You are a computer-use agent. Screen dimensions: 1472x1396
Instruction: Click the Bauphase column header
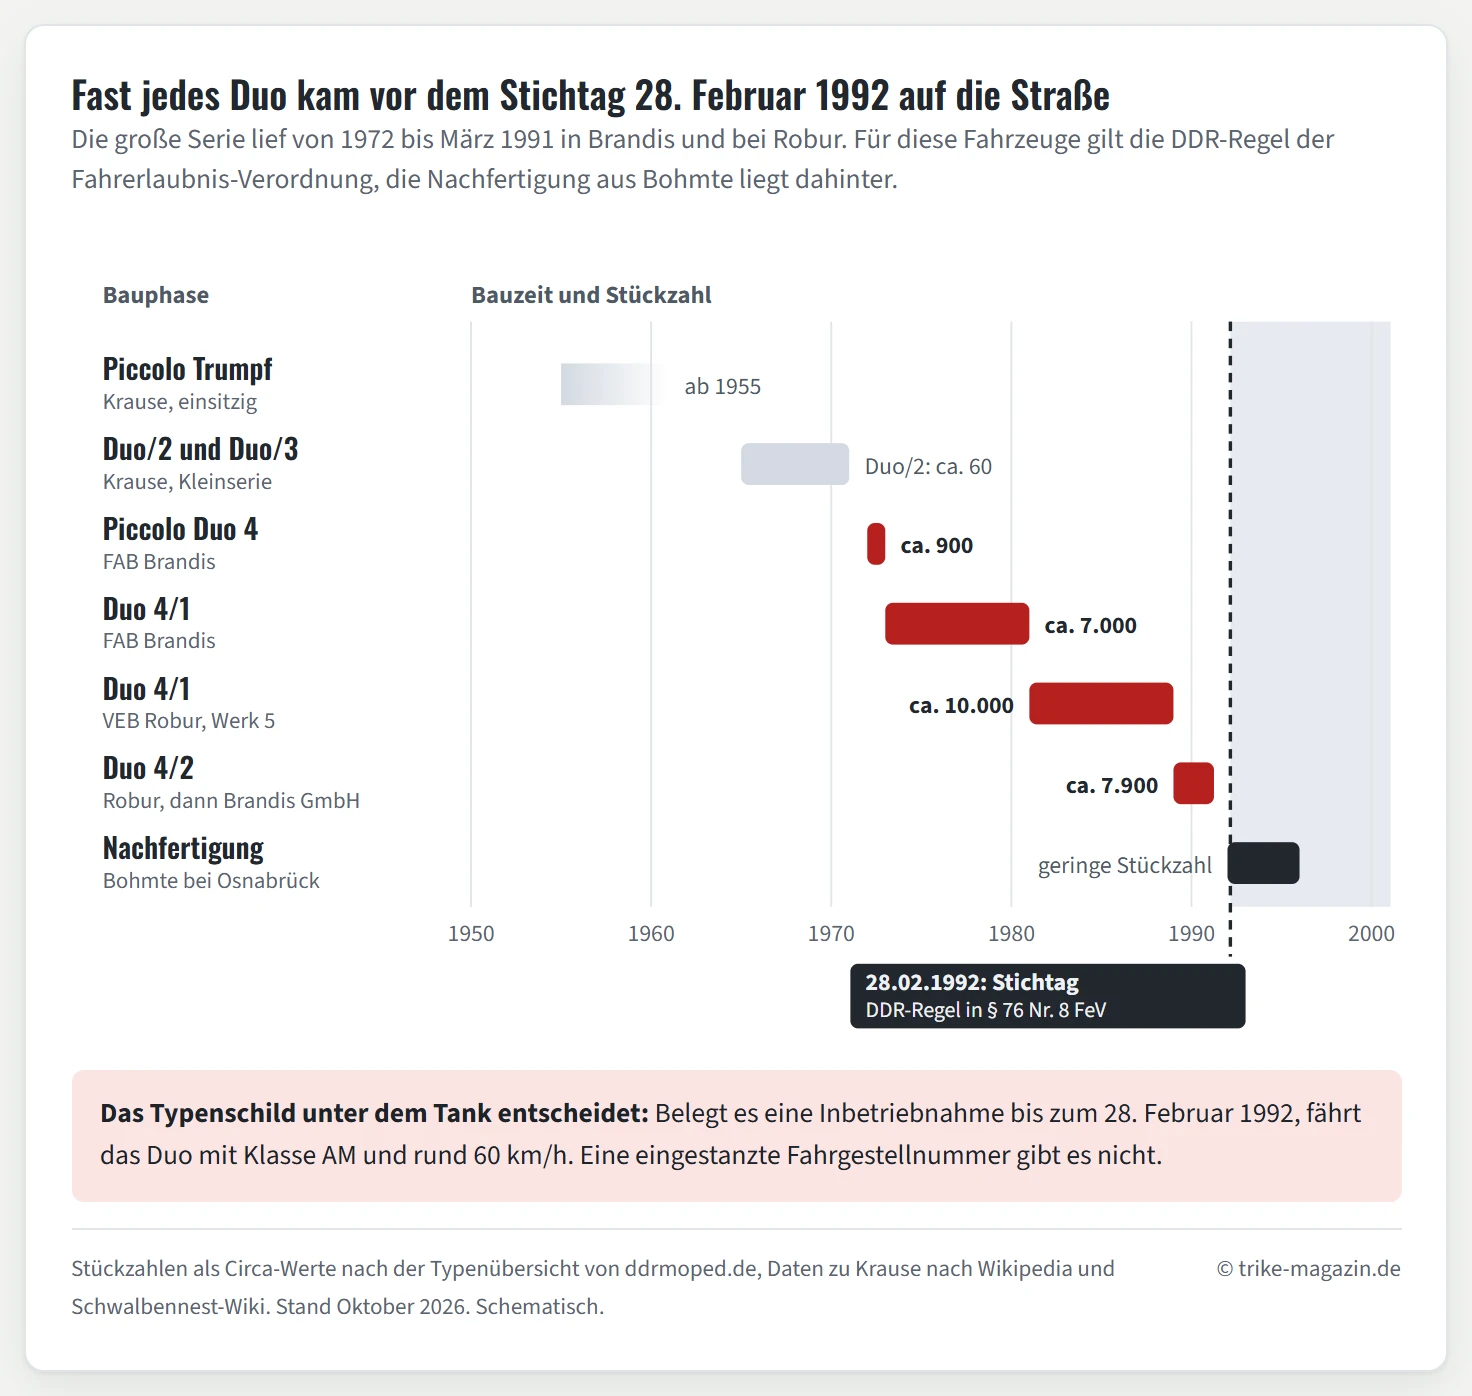(x=156, y=295)
